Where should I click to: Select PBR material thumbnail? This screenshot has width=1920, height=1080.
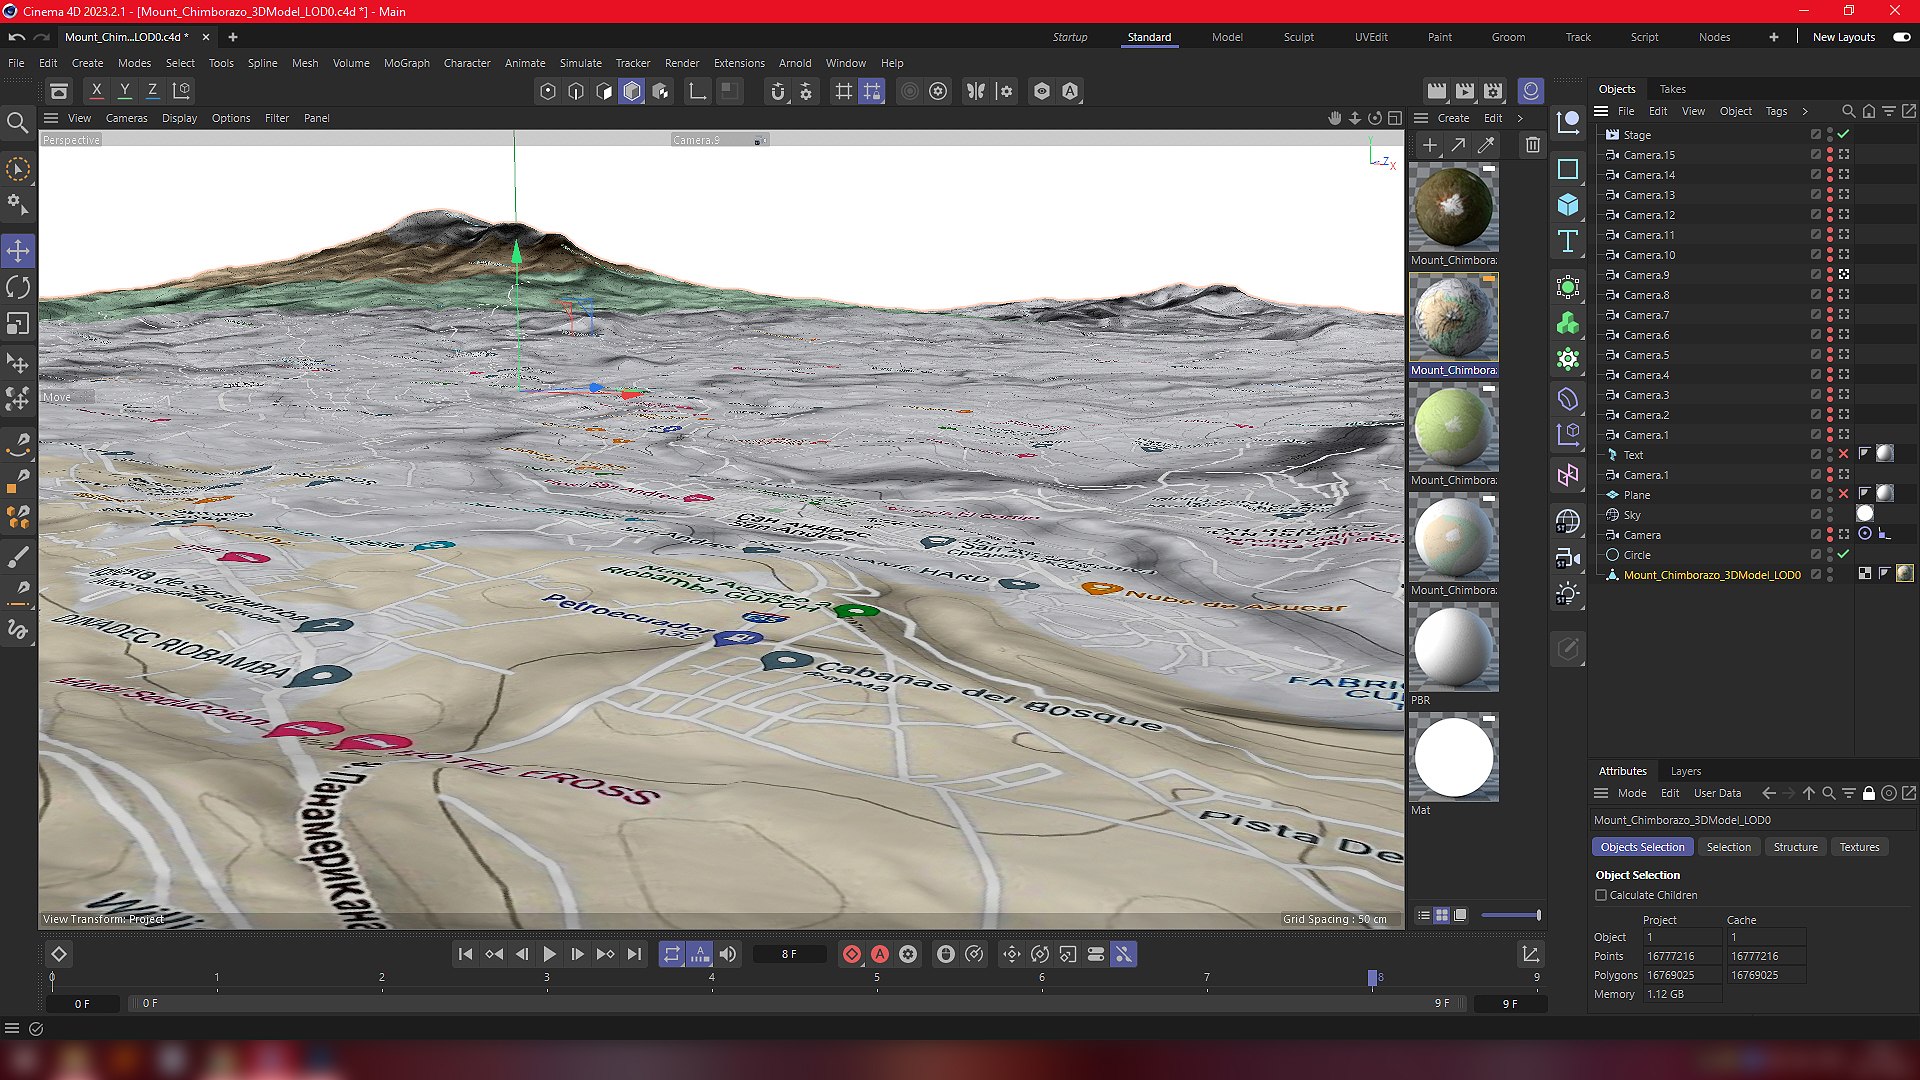coord(1454,647)
